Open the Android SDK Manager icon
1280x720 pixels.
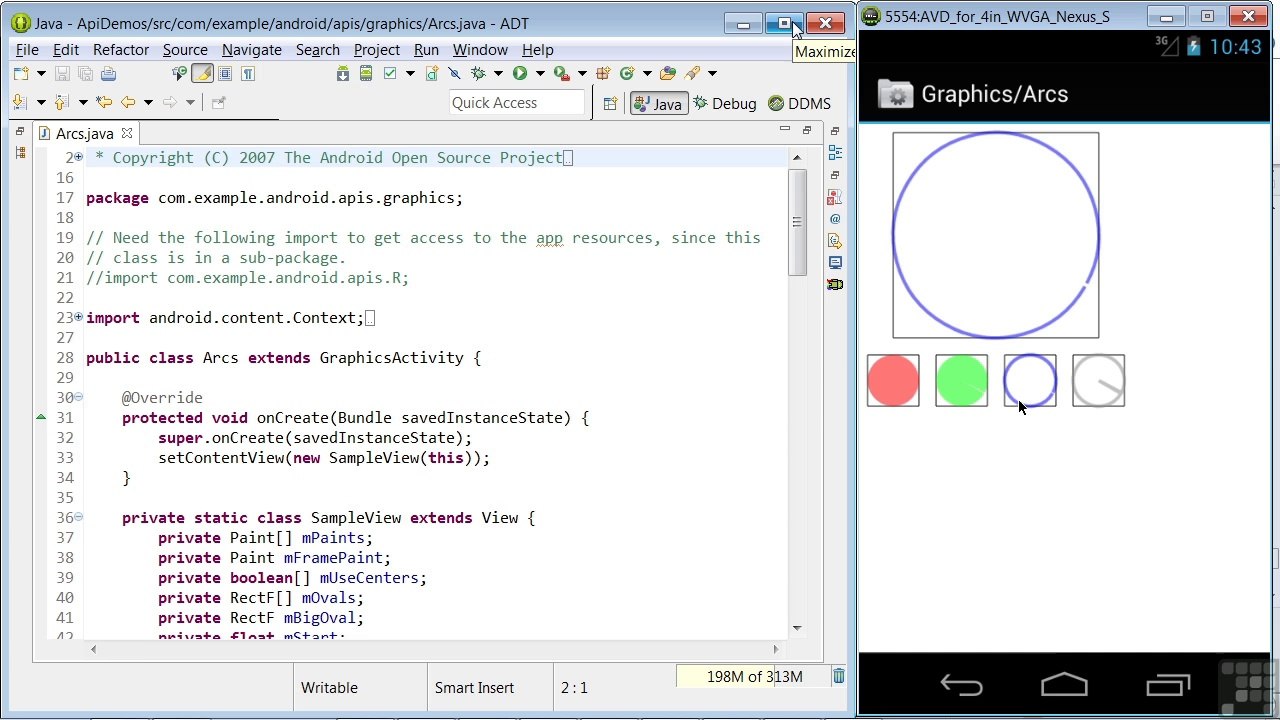tap(343, 73)
